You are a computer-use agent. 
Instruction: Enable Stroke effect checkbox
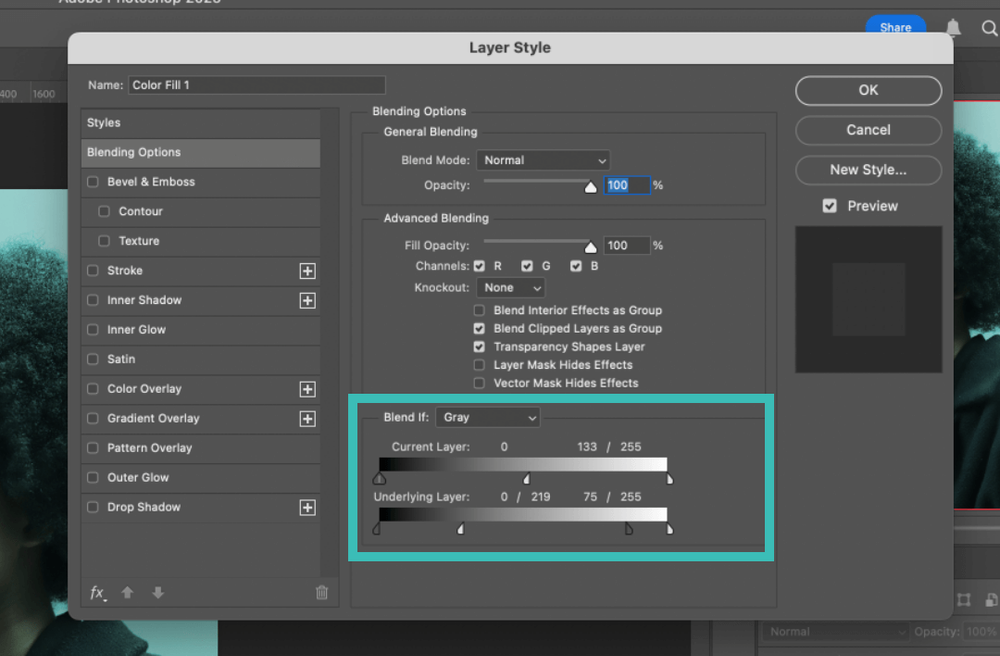(92, 270)
